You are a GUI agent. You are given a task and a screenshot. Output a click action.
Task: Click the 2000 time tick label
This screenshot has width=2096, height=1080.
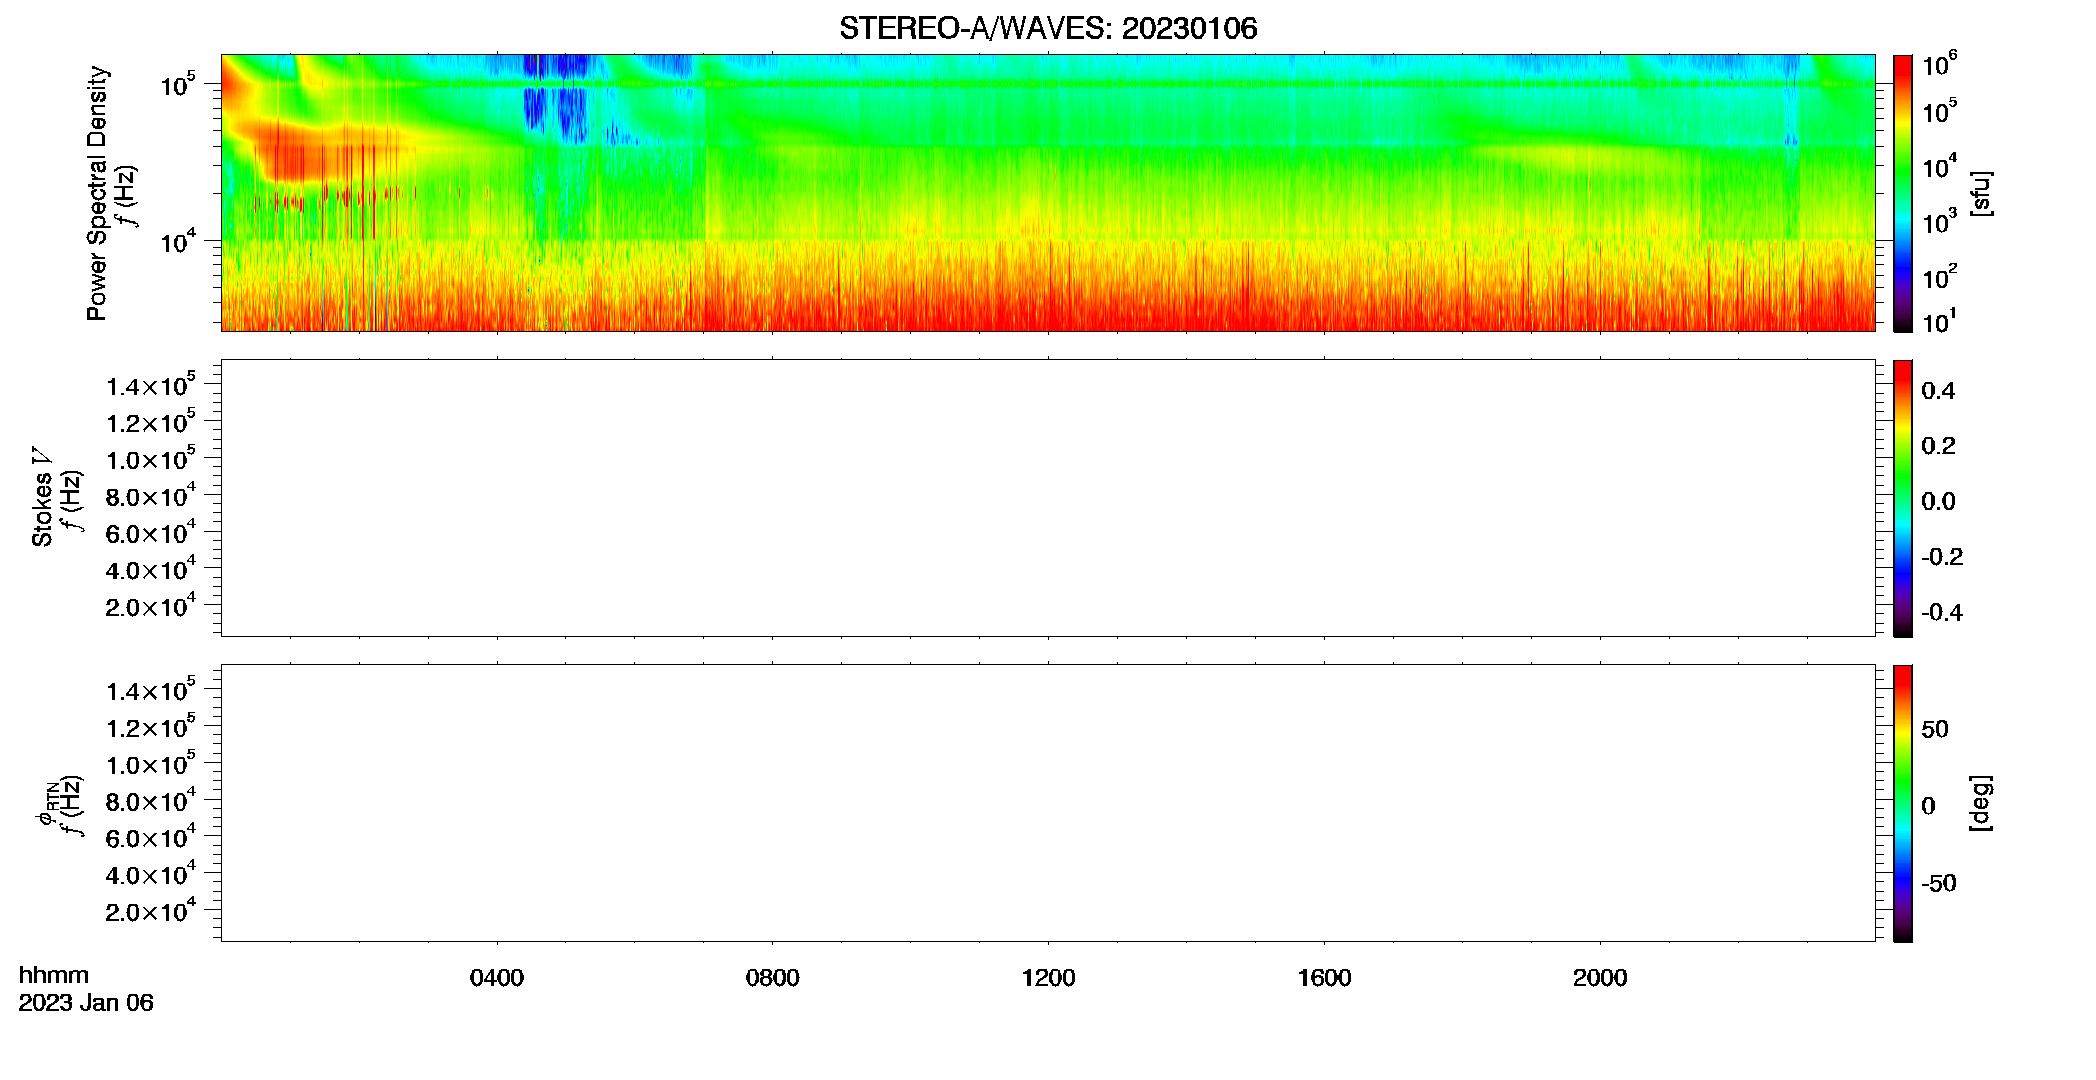point(1600,978)
